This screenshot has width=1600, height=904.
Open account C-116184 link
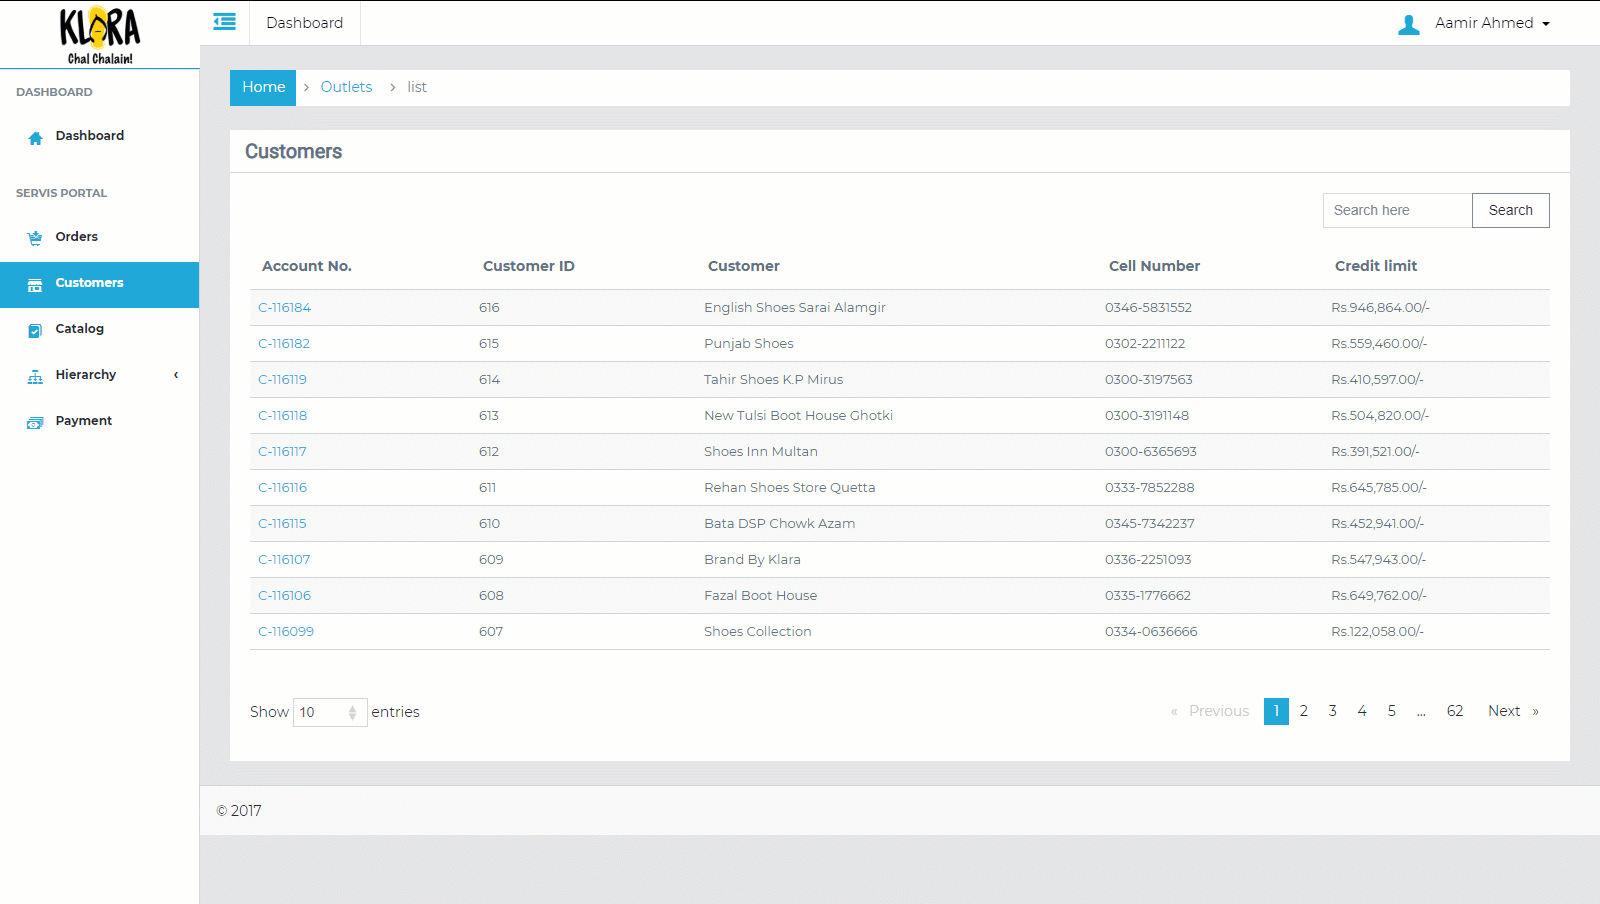pyautogui.click(x=284, y=308)
